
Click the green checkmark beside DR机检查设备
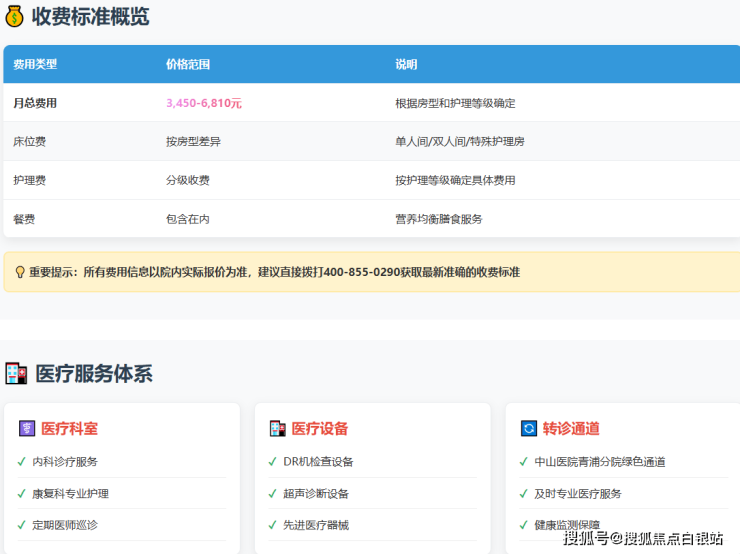point(273,462)
